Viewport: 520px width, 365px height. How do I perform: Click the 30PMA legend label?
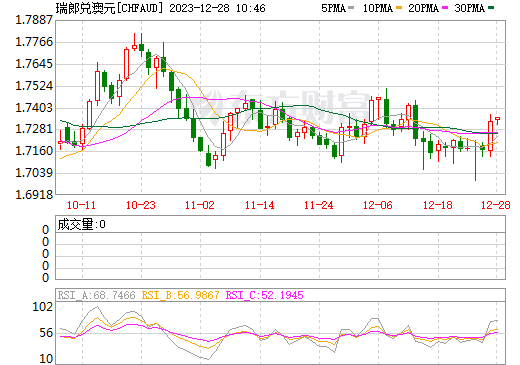tap(469, 8)
